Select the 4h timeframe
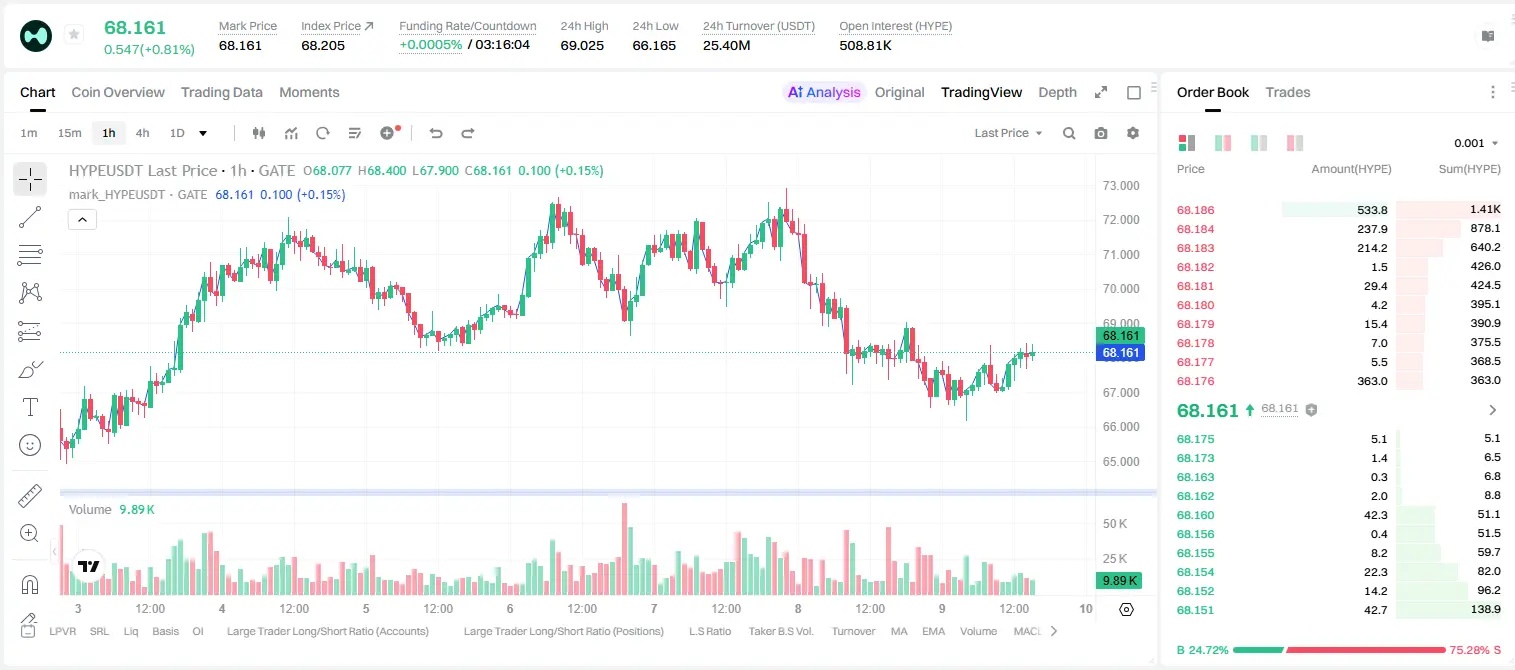This screenshot has width=1515, height=670. click(x=142, y=133)
